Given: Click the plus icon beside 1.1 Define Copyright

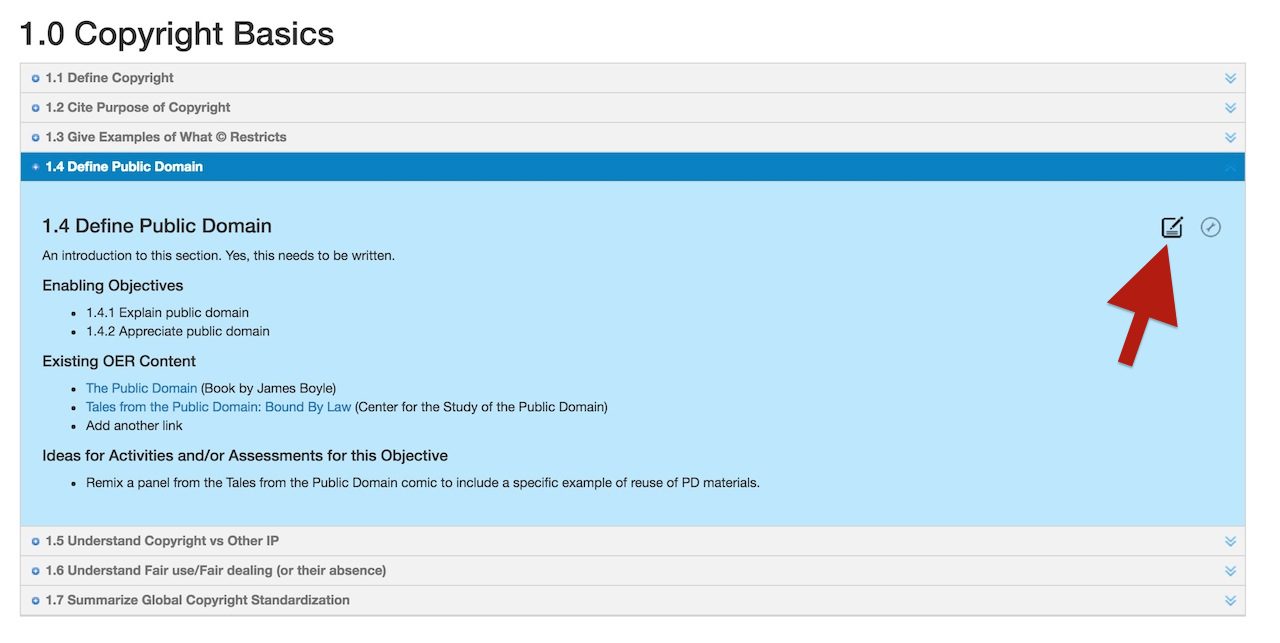Looking at the screenshot, I should (35, 78).
